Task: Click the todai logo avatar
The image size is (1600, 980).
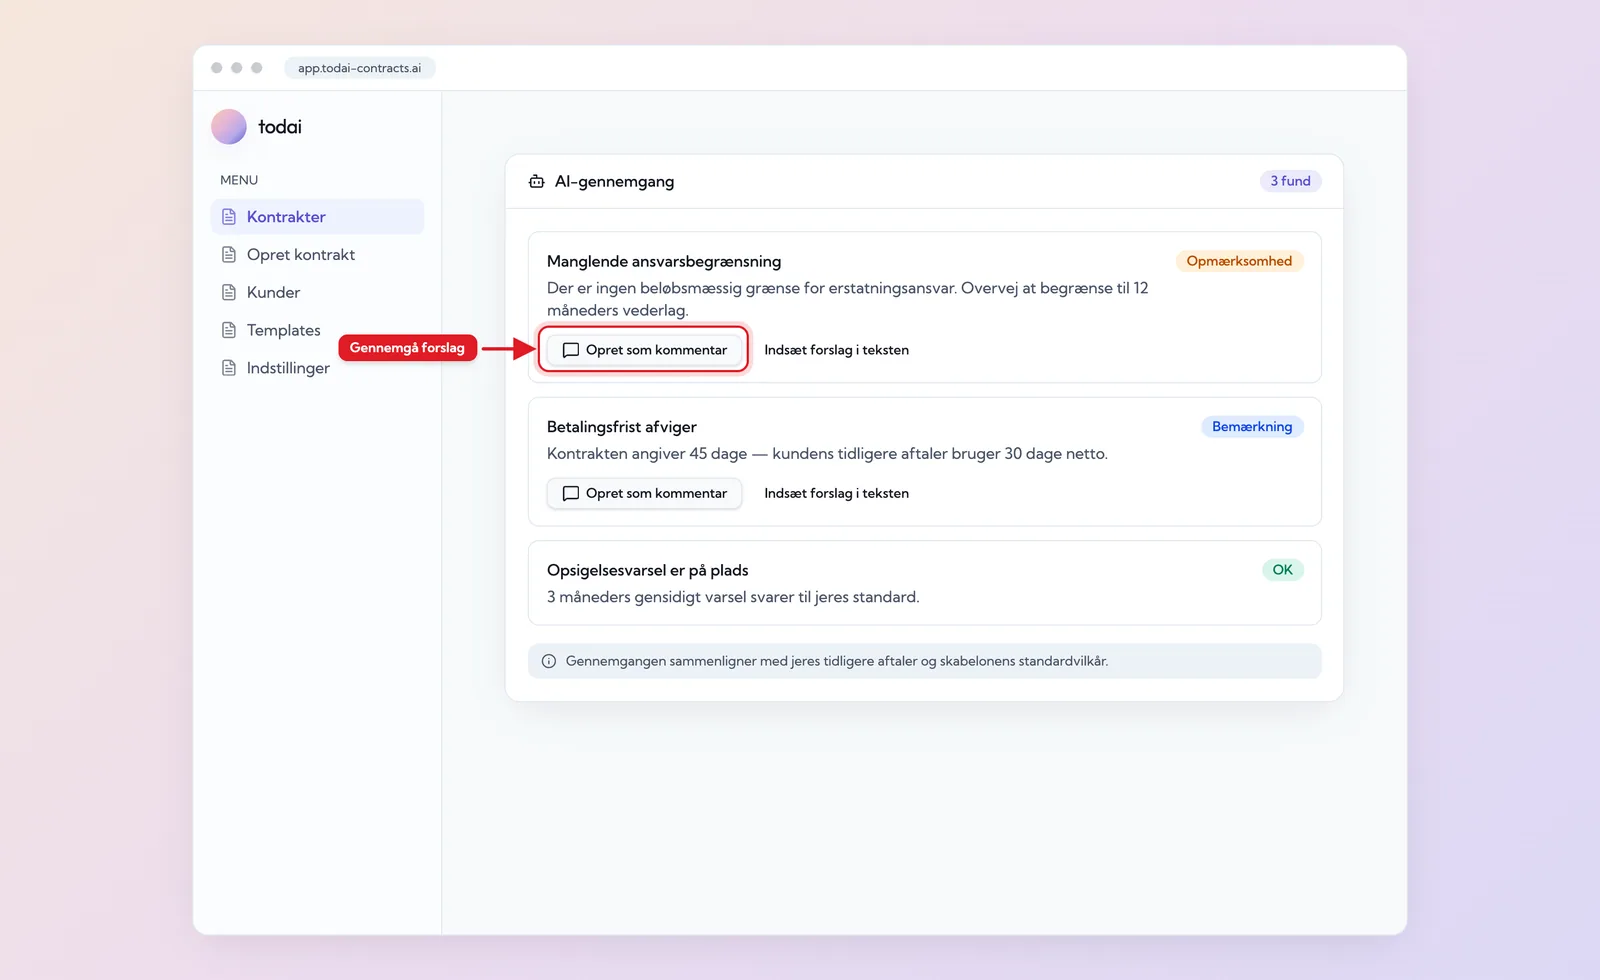Action: (x=228, y=127)
